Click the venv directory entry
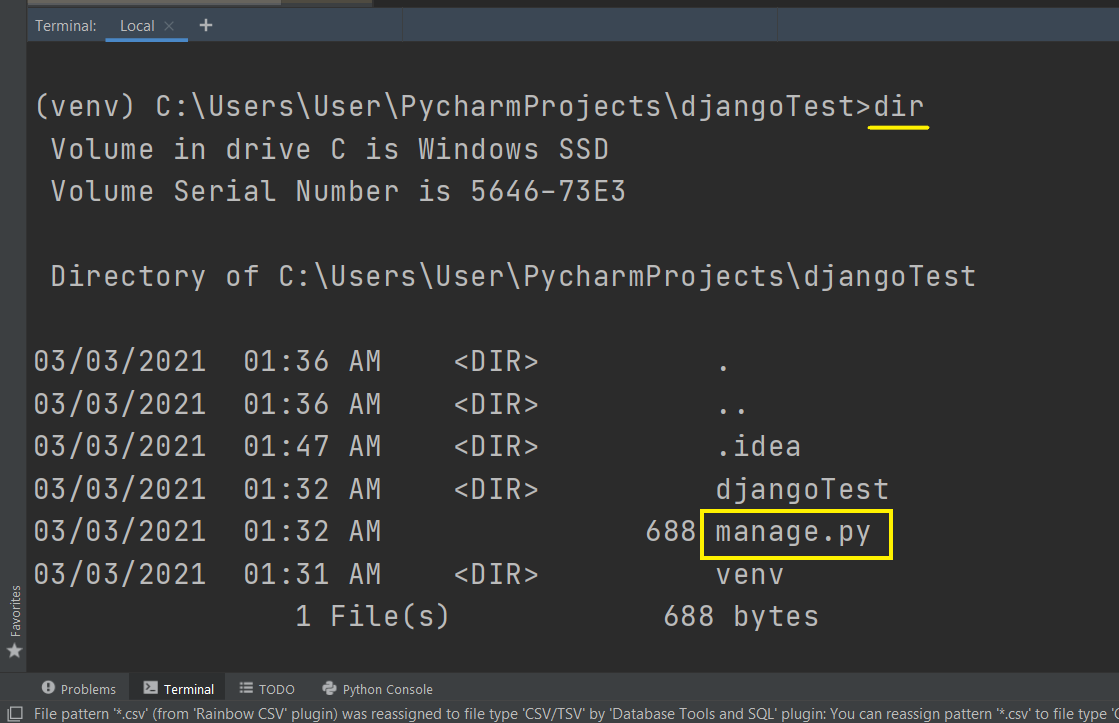Screen dimensions: 1119x723 [749, 575]
